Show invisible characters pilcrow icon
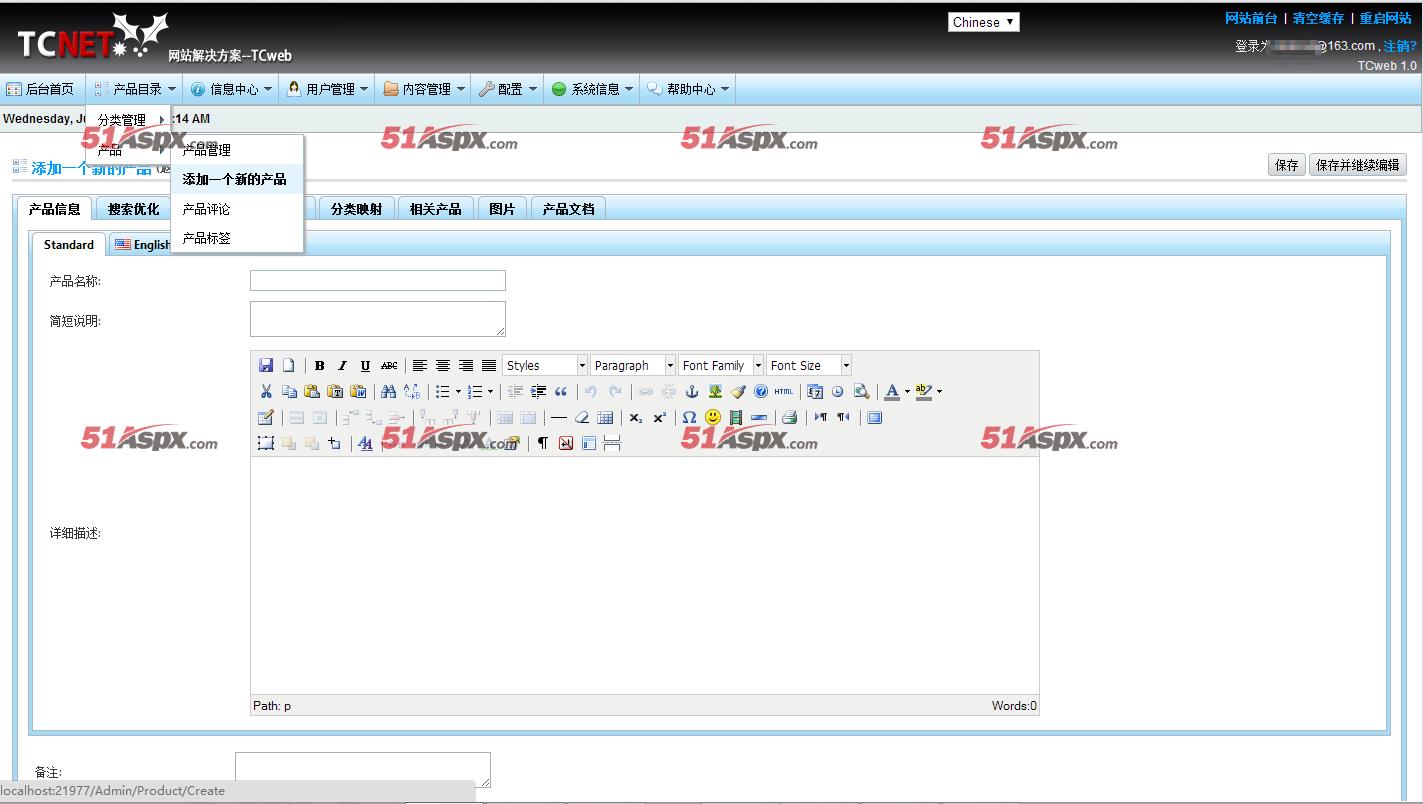 tap(543, 443)
